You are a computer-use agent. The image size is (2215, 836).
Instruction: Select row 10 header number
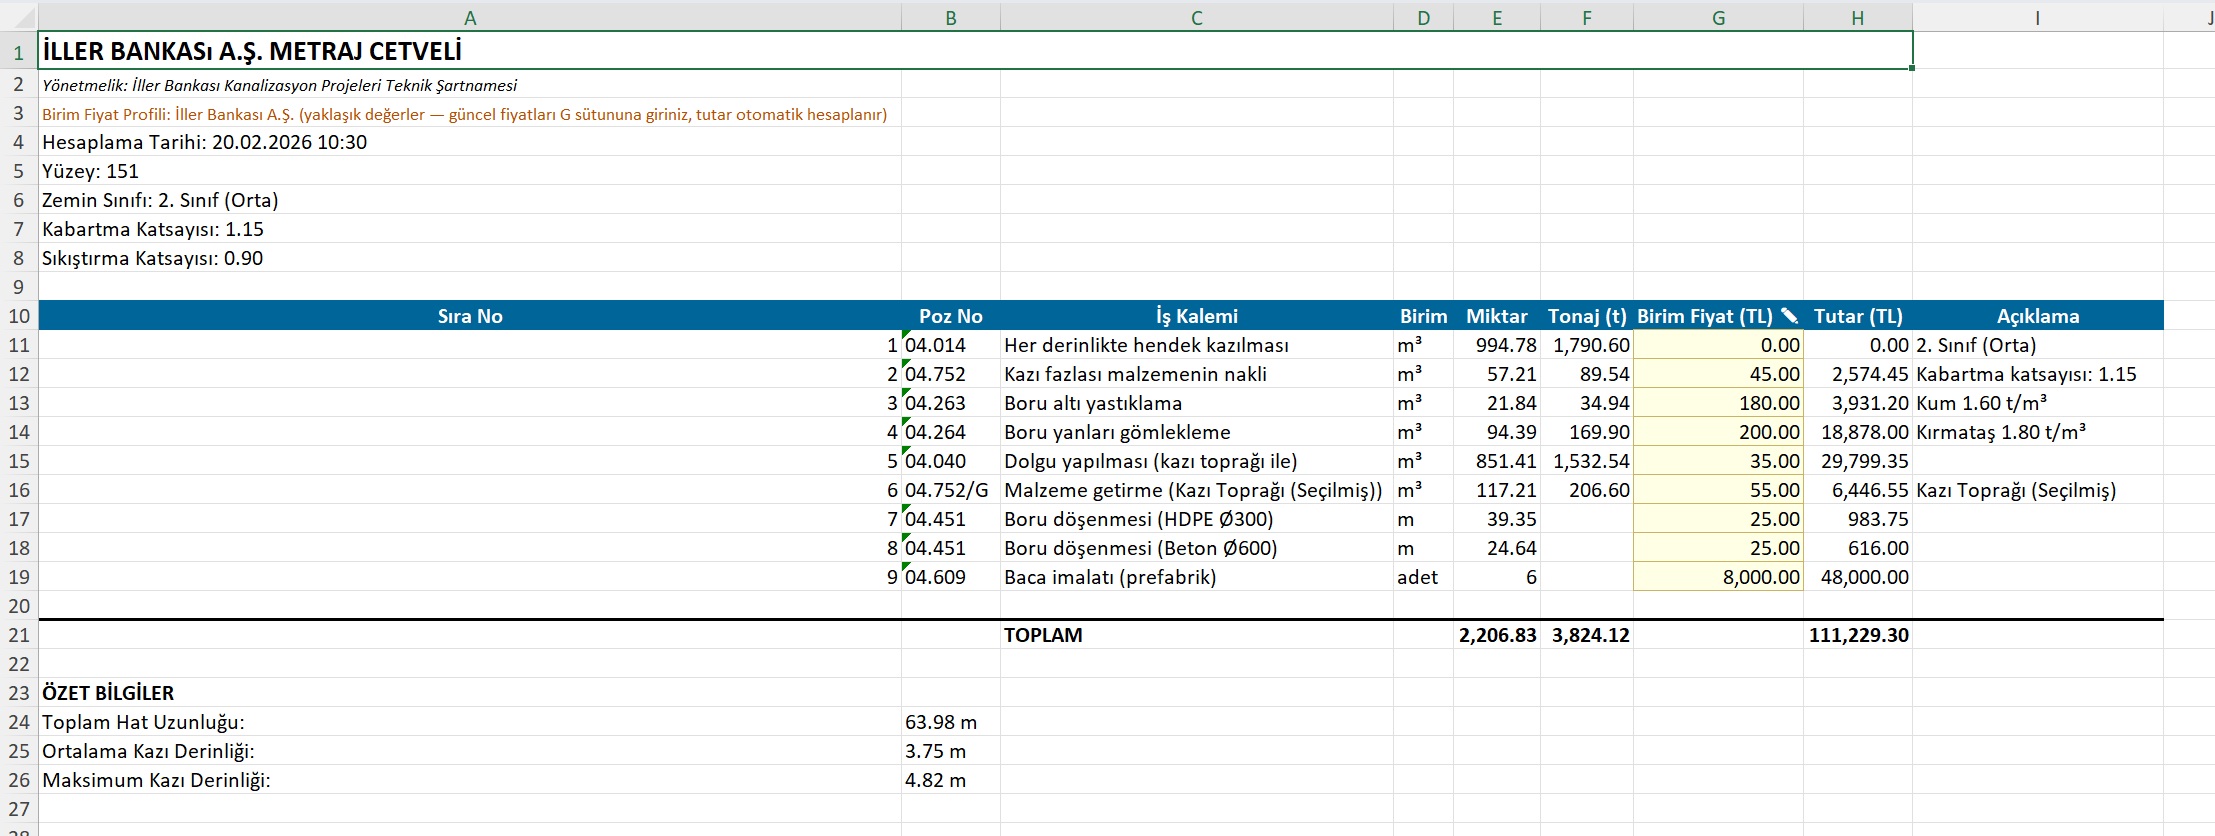pos(19,316)
